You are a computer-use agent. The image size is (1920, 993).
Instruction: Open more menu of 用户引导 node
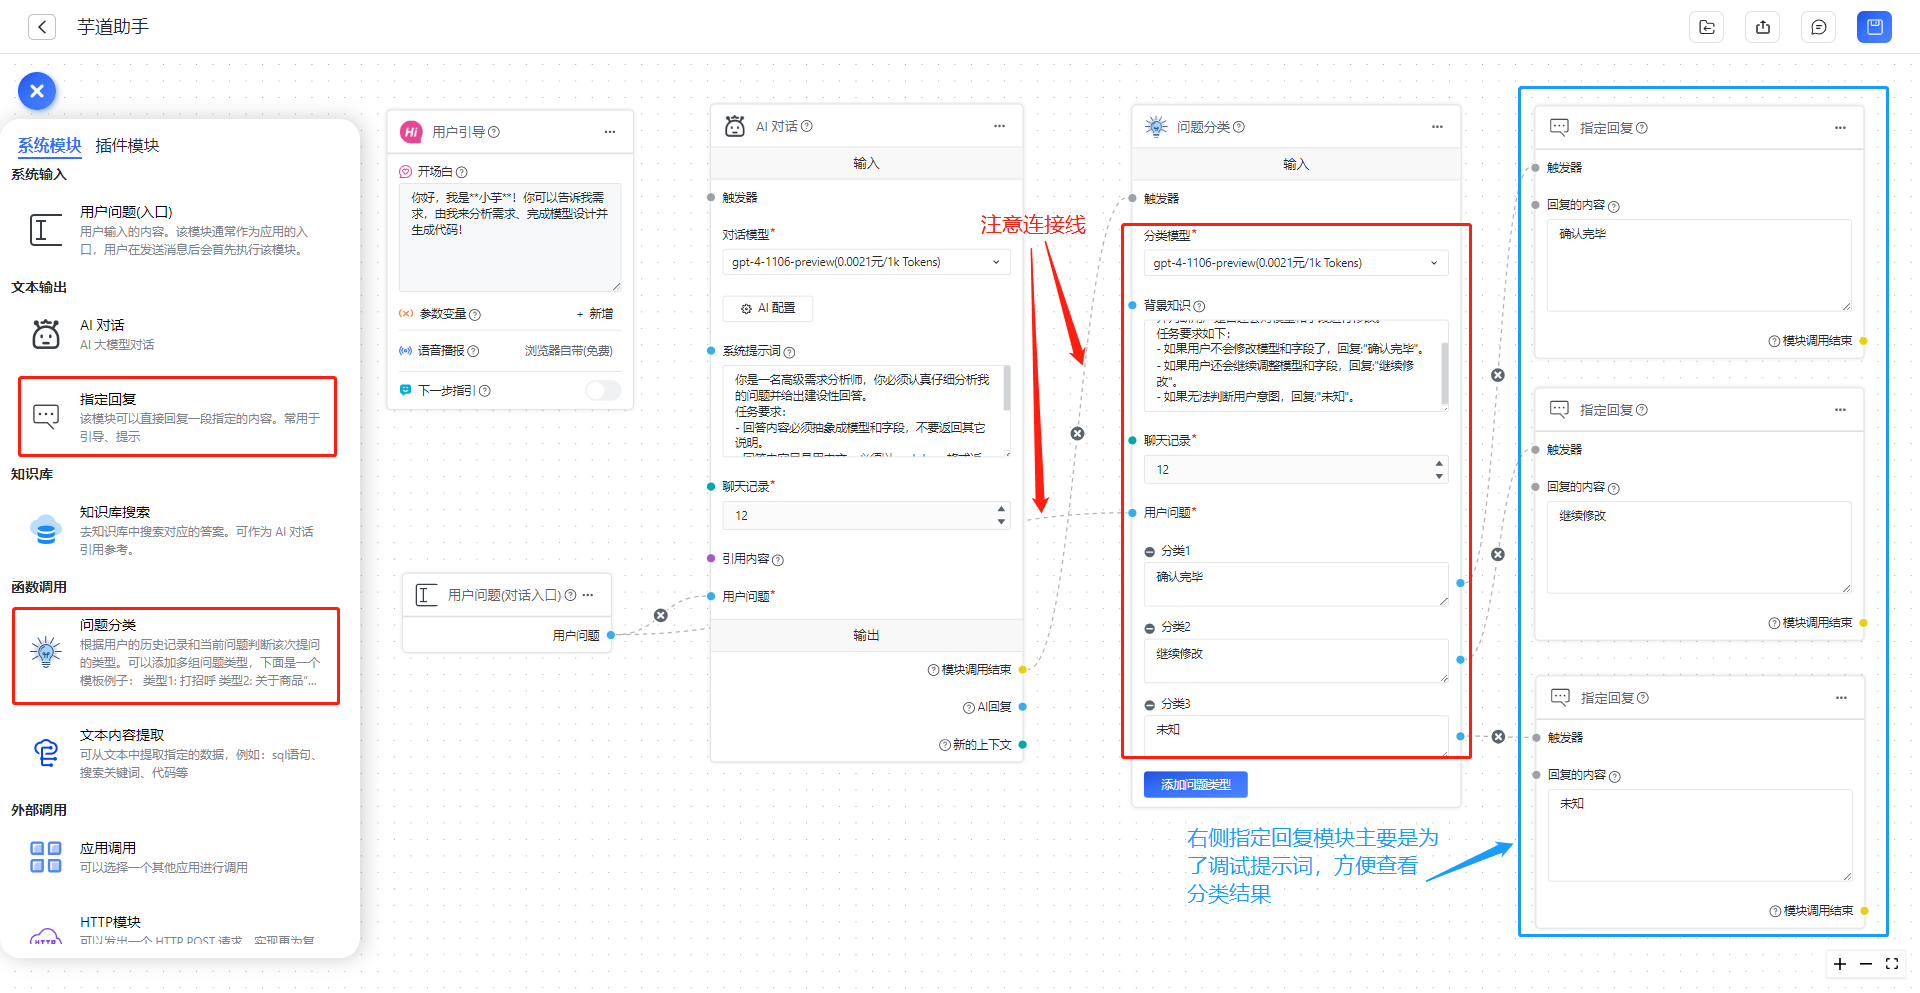pyautogui.click(x=610, y=132)
